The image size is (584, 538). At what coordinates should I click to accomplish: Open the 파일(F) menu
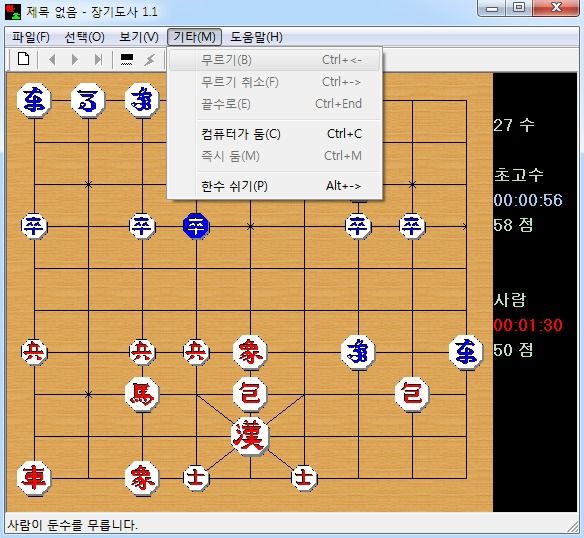pos(31,37)
